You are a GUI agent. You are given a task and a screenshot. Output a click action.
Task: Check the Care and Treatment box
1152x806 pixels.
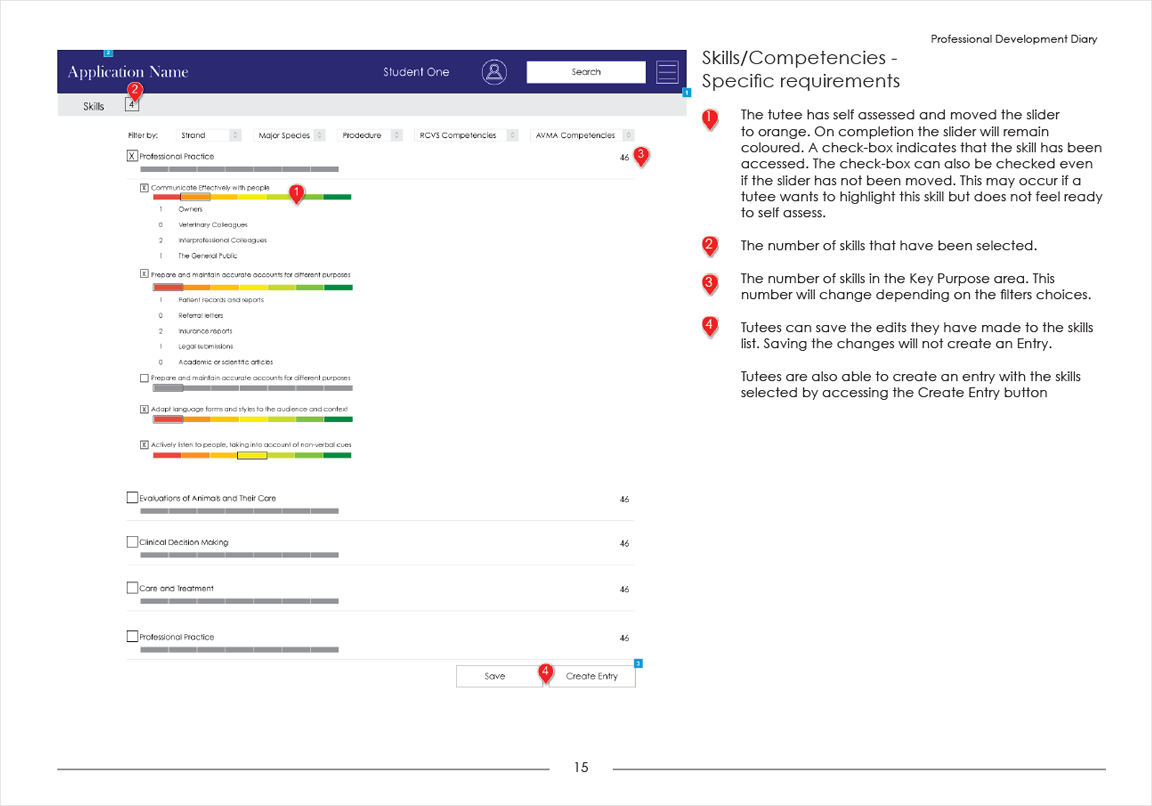132,588
